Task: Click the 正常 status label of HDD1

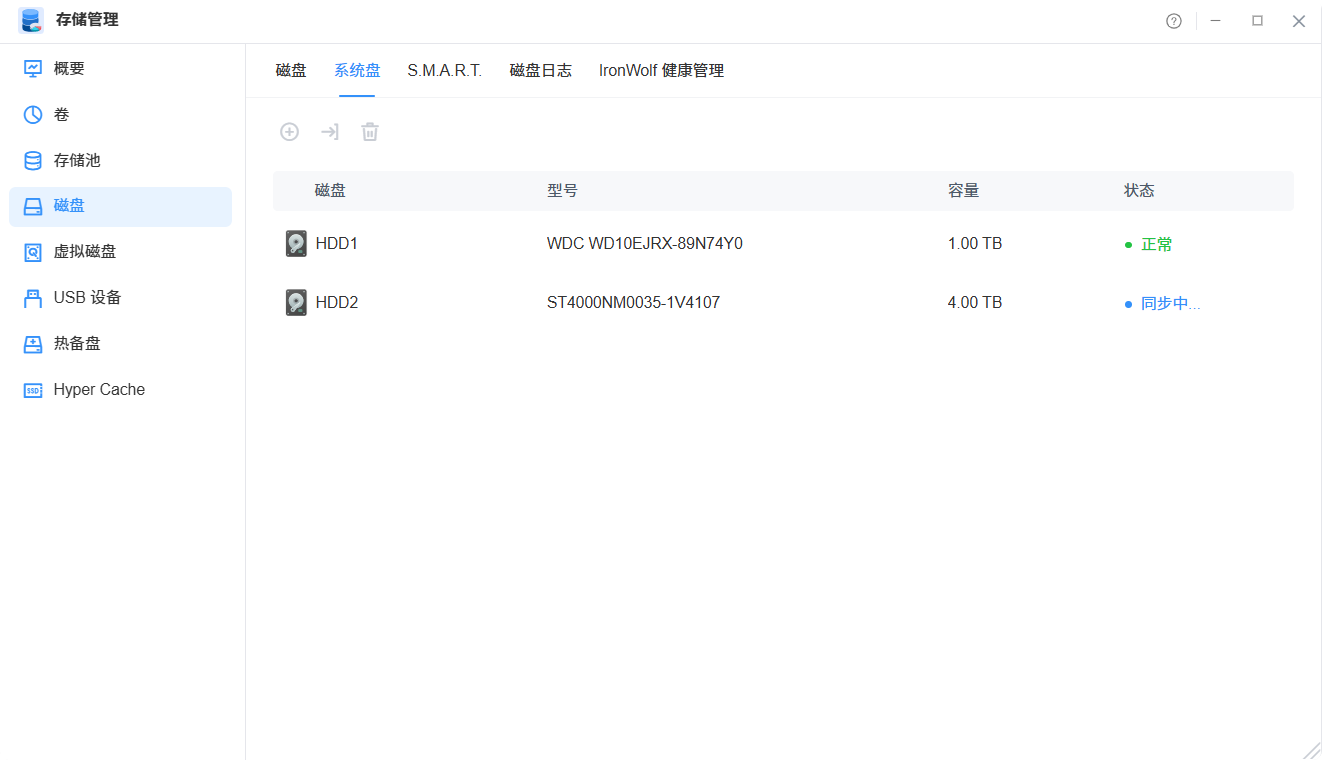Action: 1155,243
